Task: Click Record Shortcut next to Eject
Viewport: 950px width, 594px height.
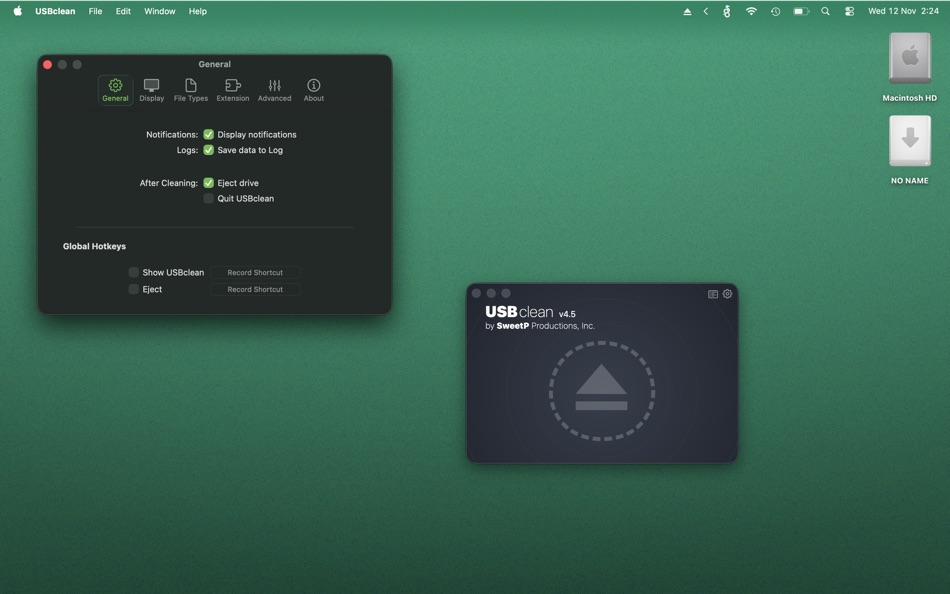Action: (x=255, y=289)
